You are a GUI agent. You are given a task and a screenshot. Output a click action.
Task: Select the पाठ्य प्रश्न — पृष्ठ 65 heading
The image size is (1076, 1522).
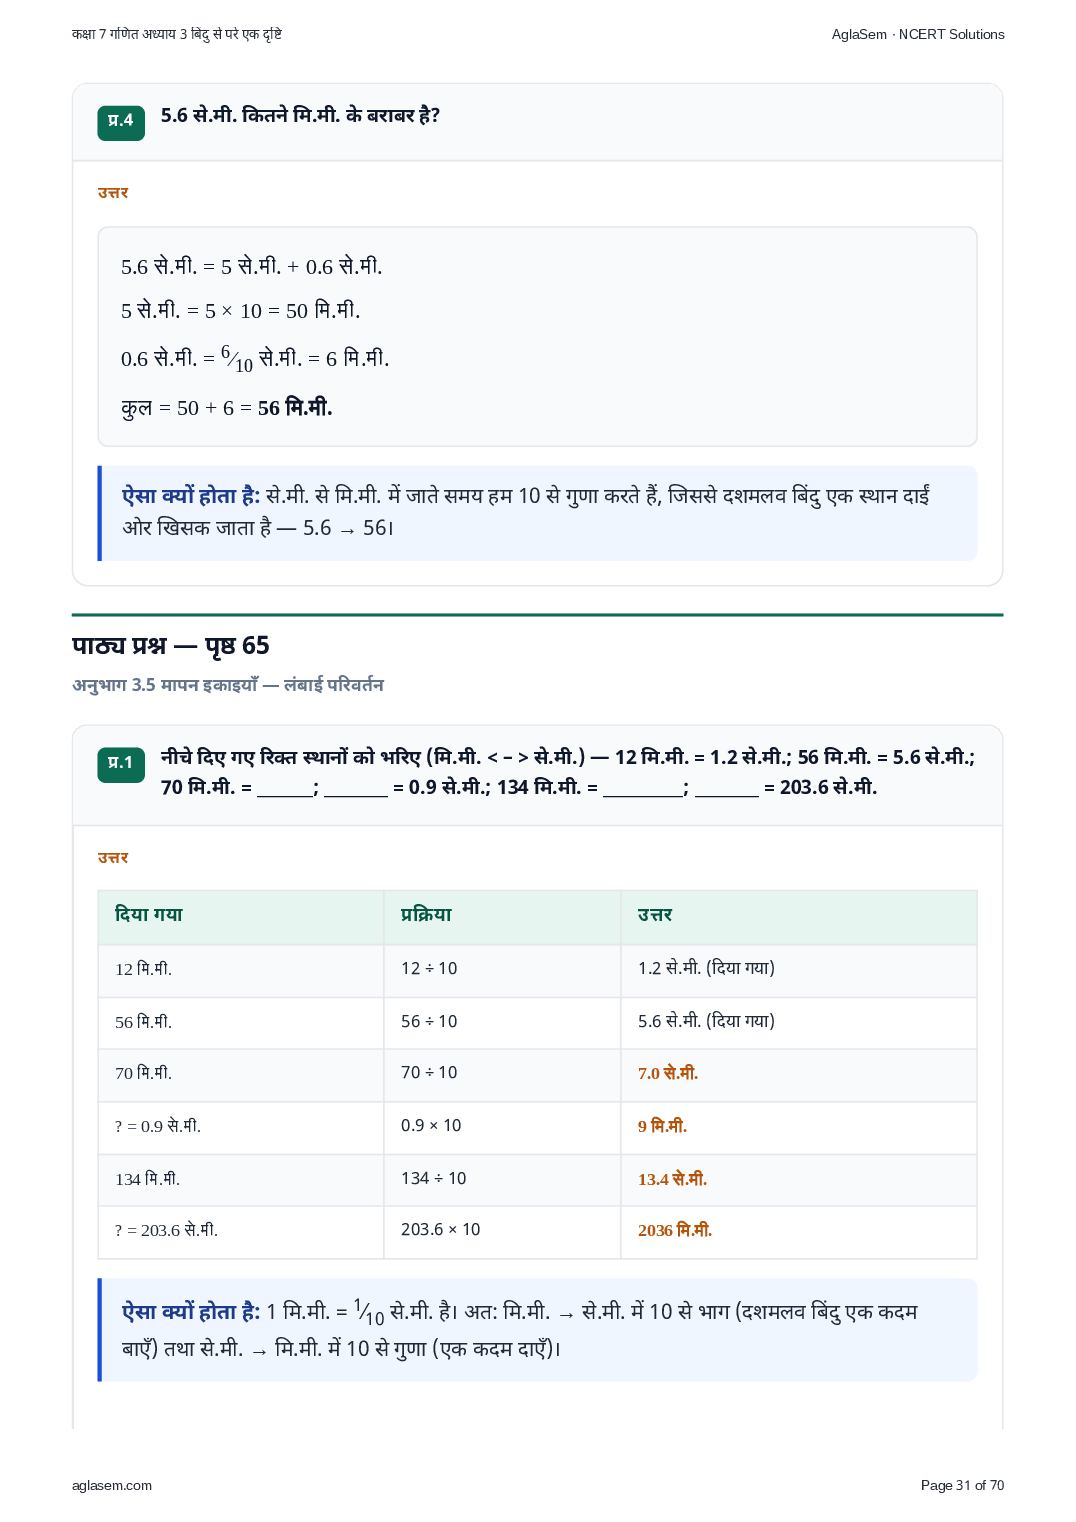coord(171,646)
